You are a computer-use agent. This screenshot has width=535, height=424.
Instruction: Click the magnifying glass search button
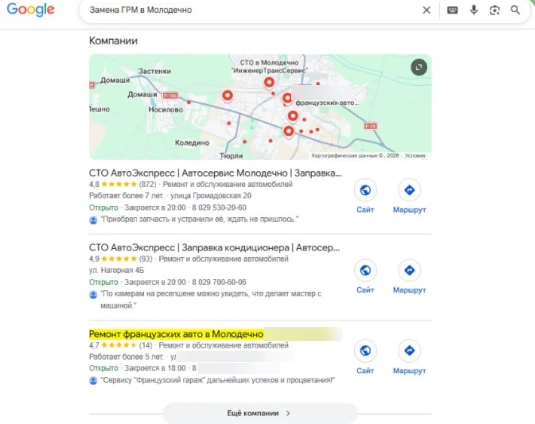[x=515, y=10]
